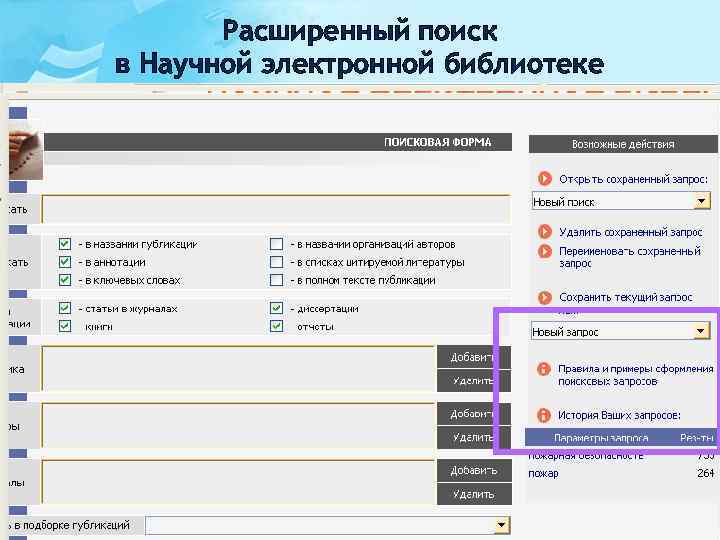Click orange arrow icon beside 'Сохранить текущий запрос'
This screenshot has height=540, width=720.
coord(545,298)
